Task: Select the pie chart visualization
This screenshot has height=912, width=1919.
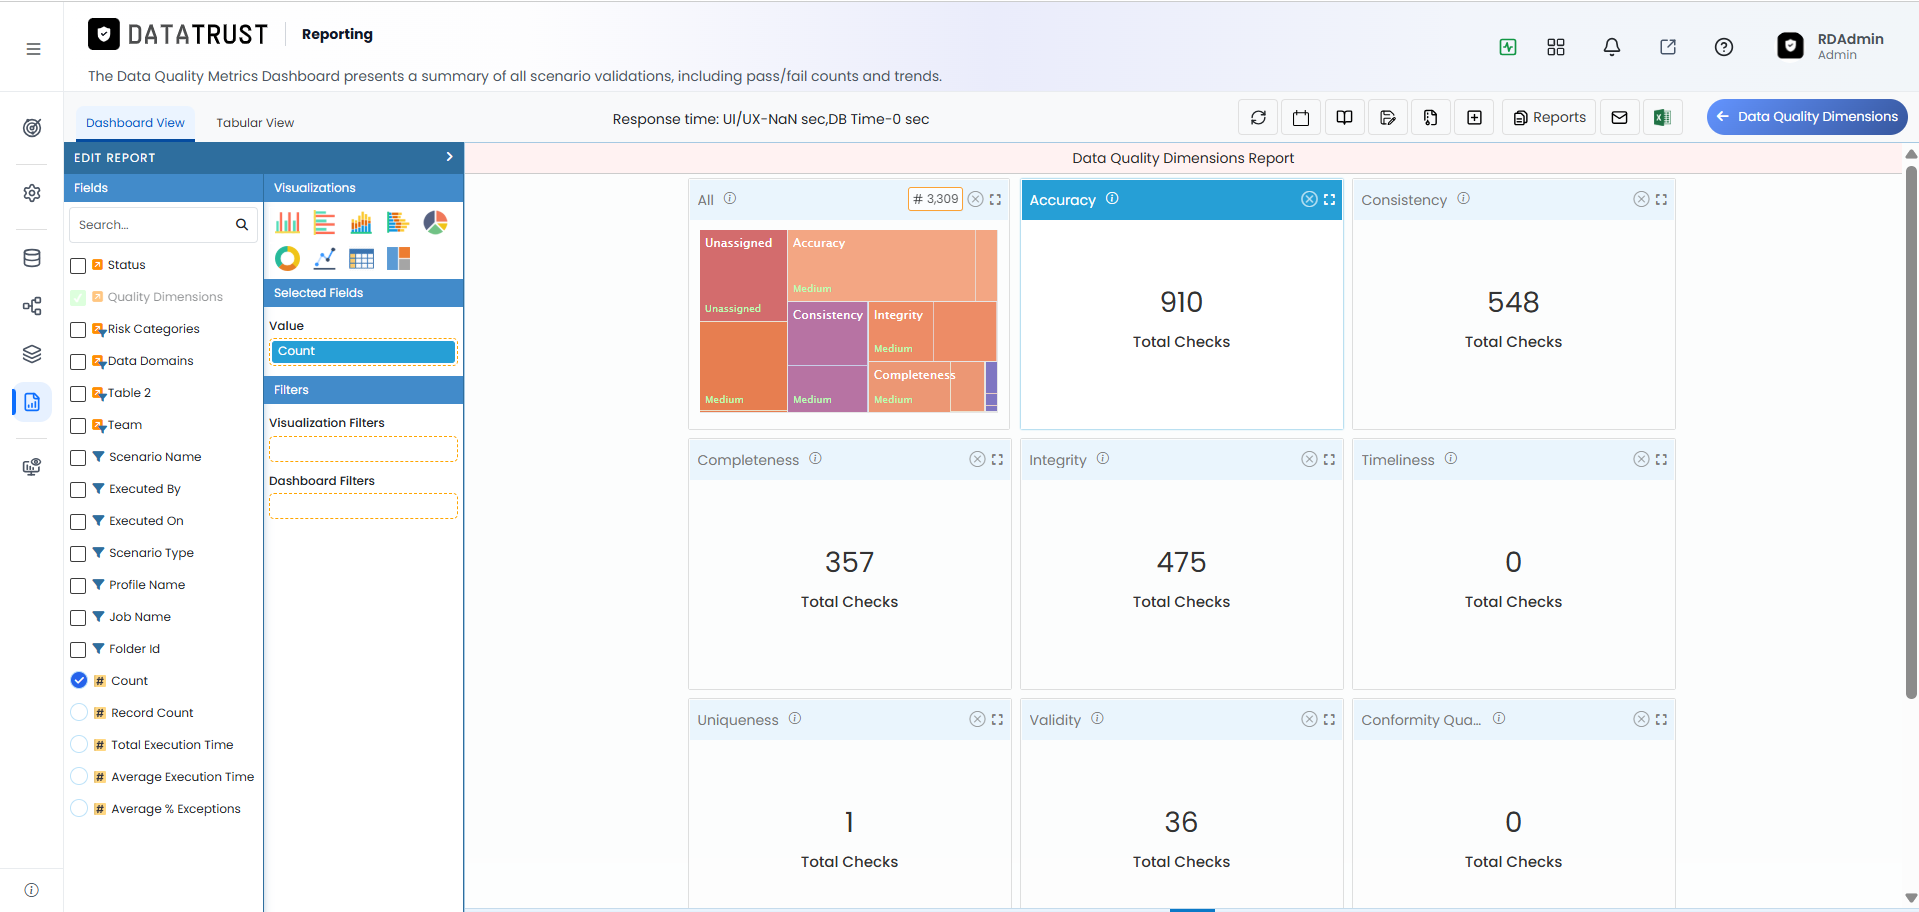Action: 435,222
